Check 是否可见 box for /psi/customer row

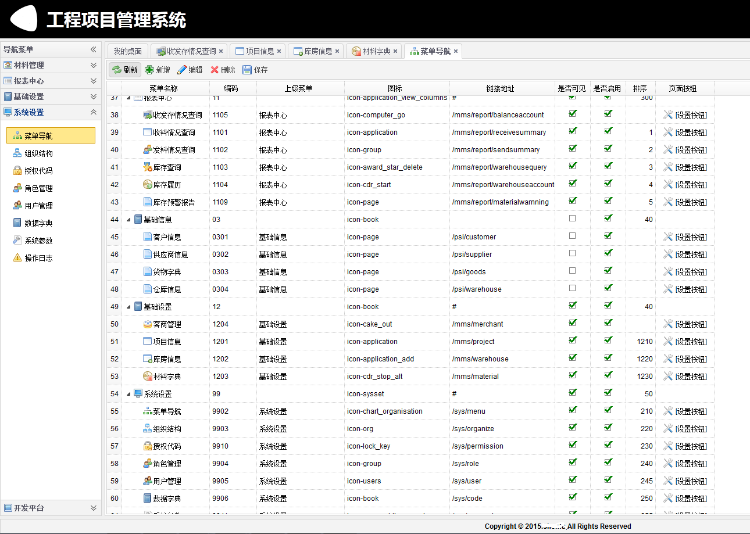tap(572, 236)
